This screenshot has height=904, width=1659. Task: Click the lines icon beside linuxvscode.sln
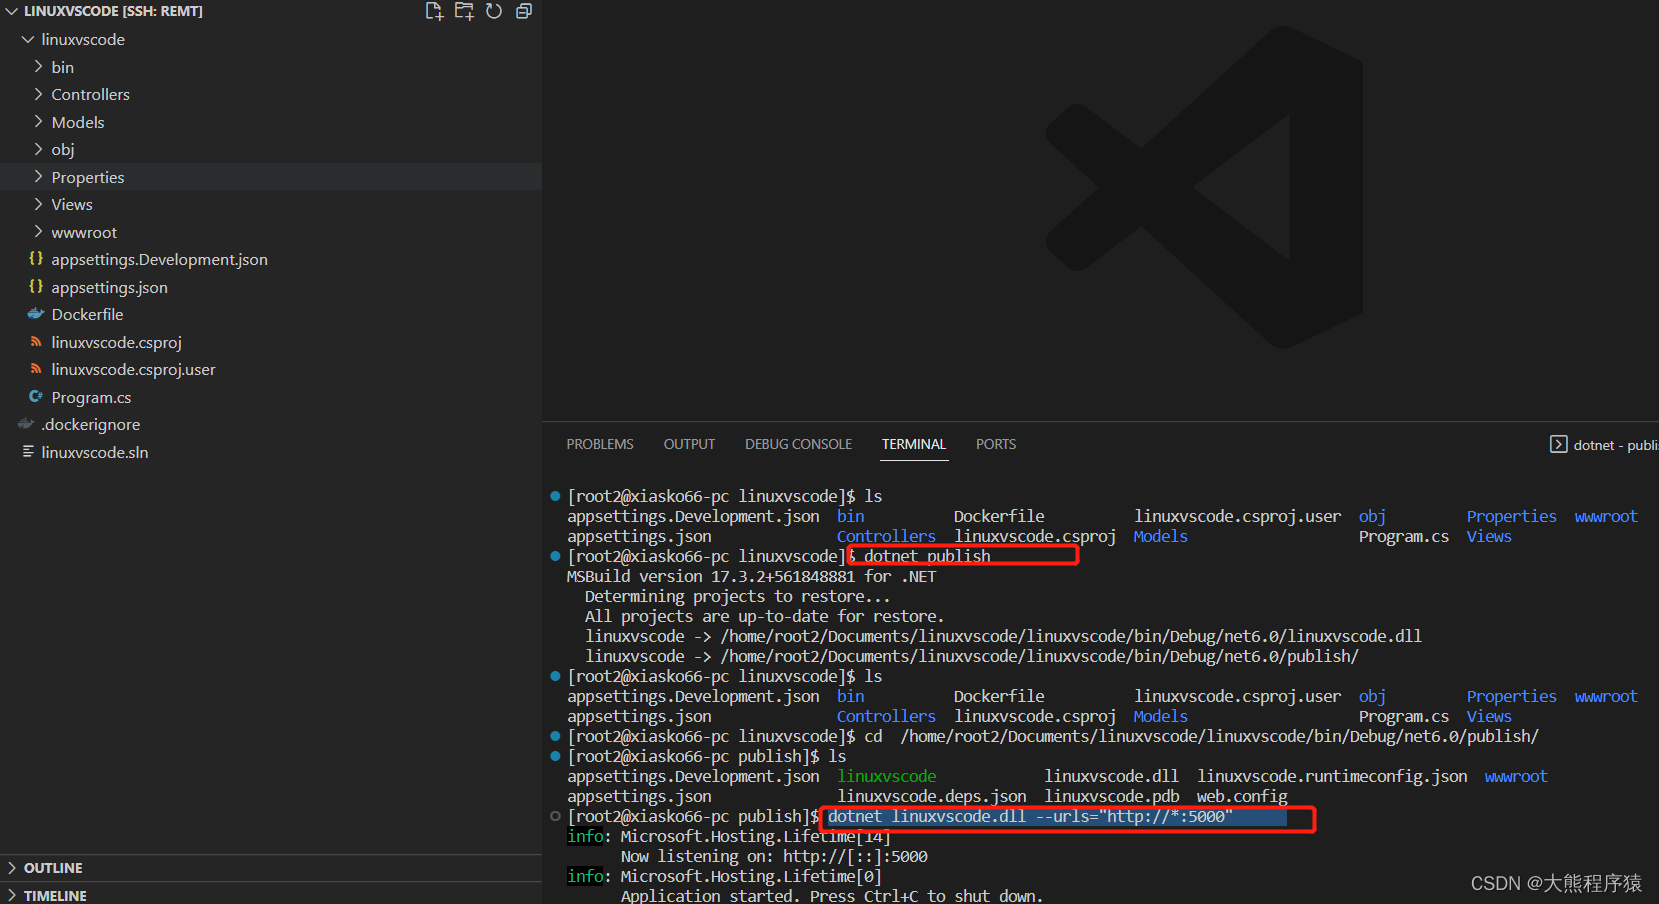pyautogui.click(x=28, y=452)
